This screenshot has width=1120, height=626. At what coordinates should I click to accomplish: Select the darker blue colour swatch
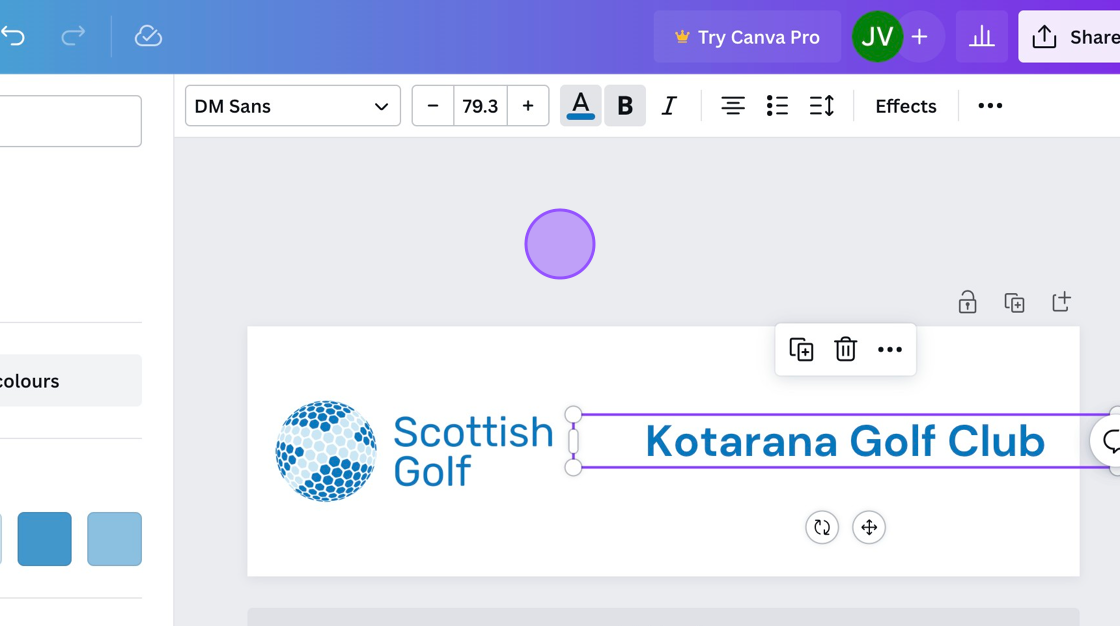pos(45,539)
